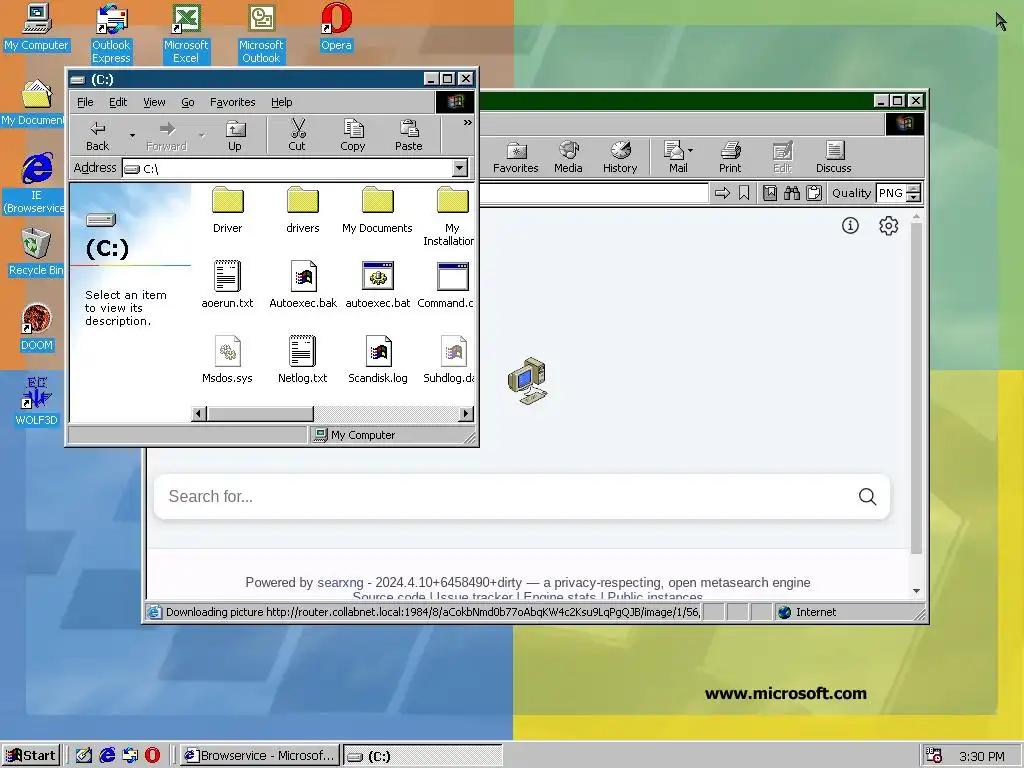Screen dimensions: 1024x768
Task: Click the Show Desktop quick launch icon
Action: click(84, 756)
